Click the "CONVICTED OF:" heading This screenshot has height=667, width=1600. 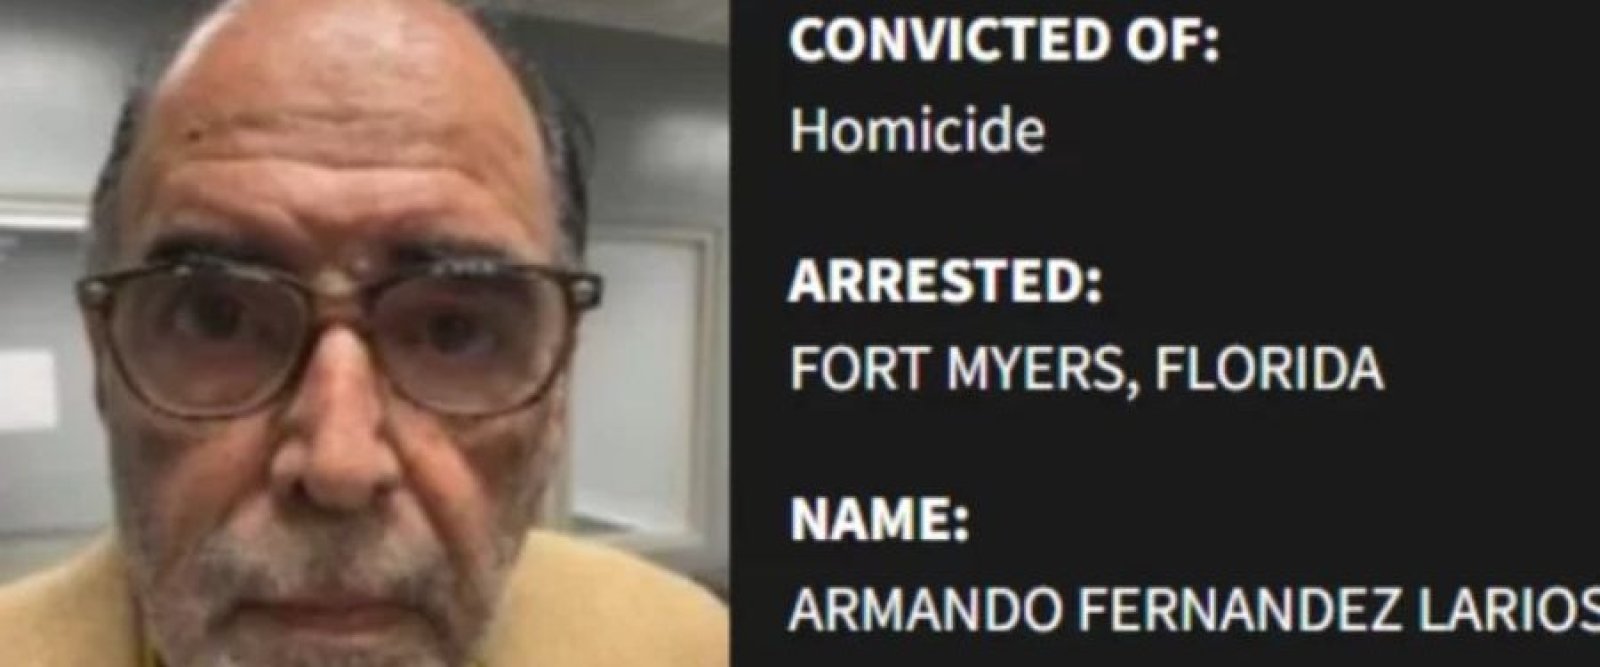[x=1004, y=43]
